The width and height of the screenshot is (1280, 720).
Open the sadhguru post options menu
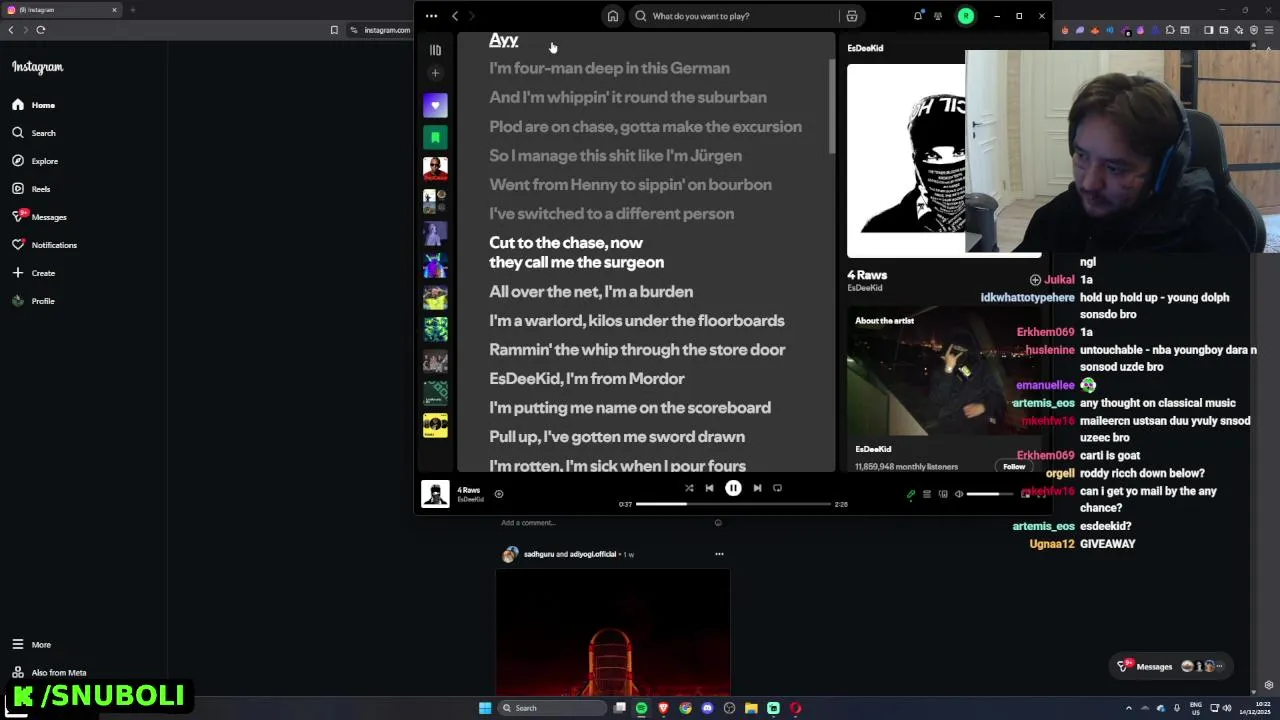click(x=719, y=553)
